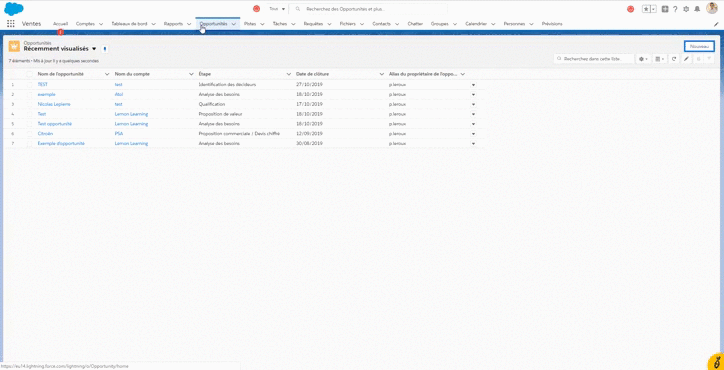Image resolution: width=724 pixels, height=370 pixels.
Task: Open the Exemple d'opportunité link
Action: [x=61, y=144]
